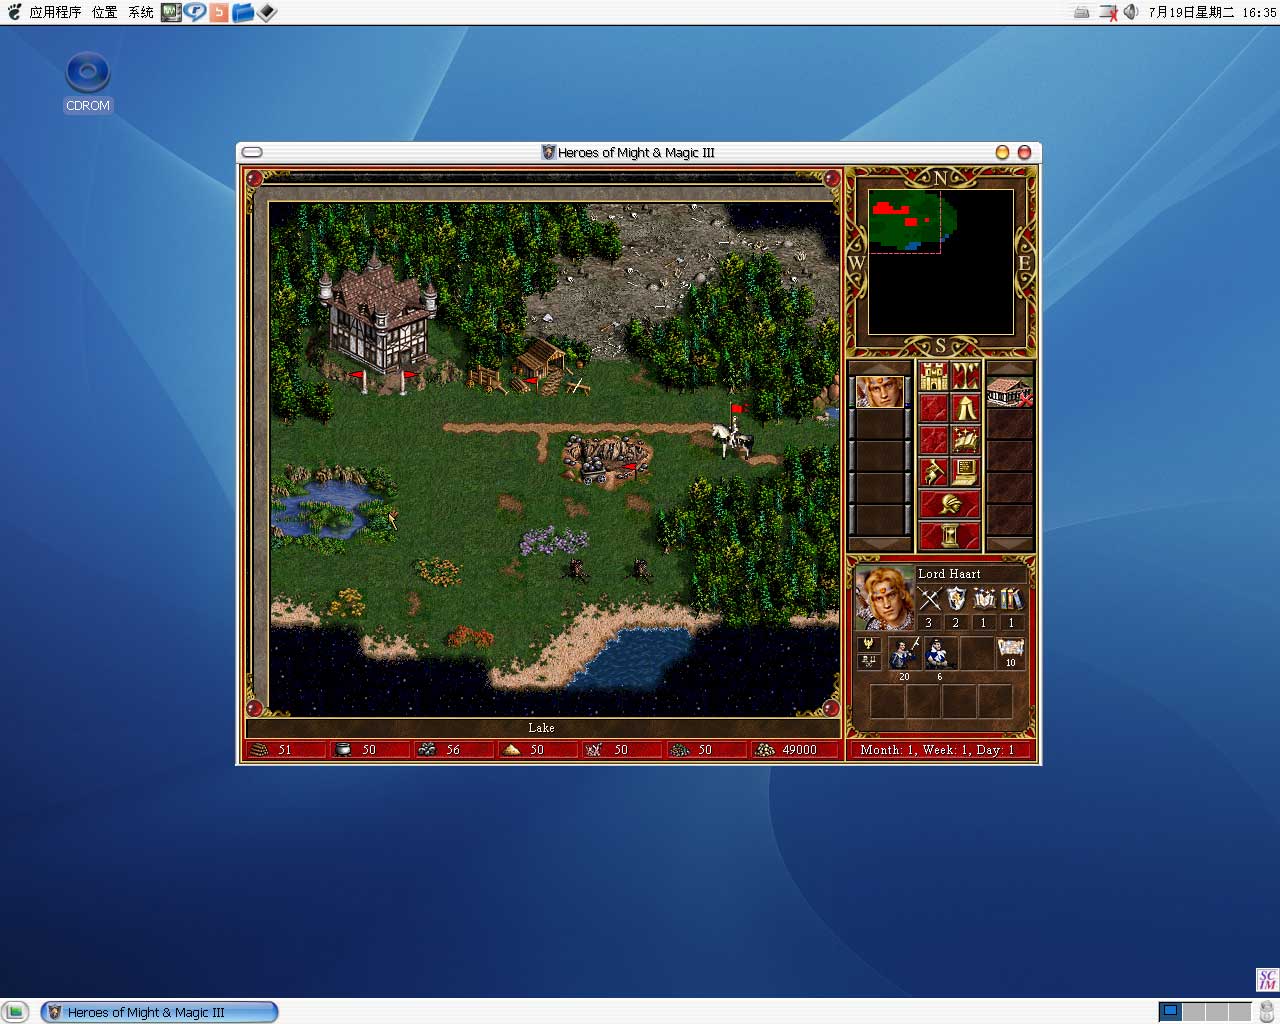Click the panel clock showing 16:35
The width and height of the screenshot is (1280, 1024).
point(1212,12)
